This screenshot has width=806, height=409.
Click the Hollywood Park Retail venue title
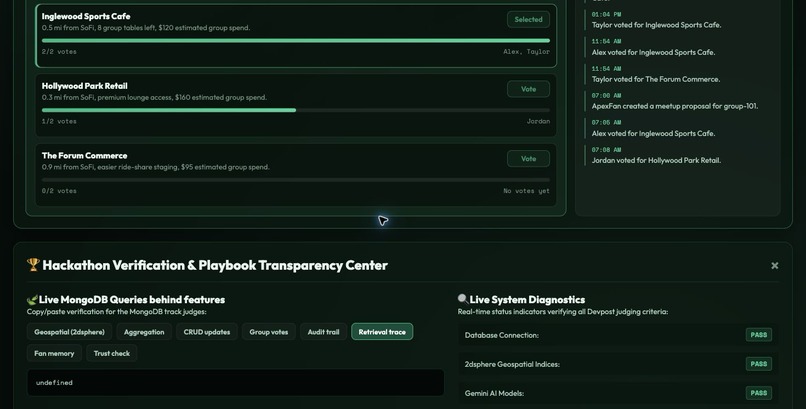tap(84, 86)
